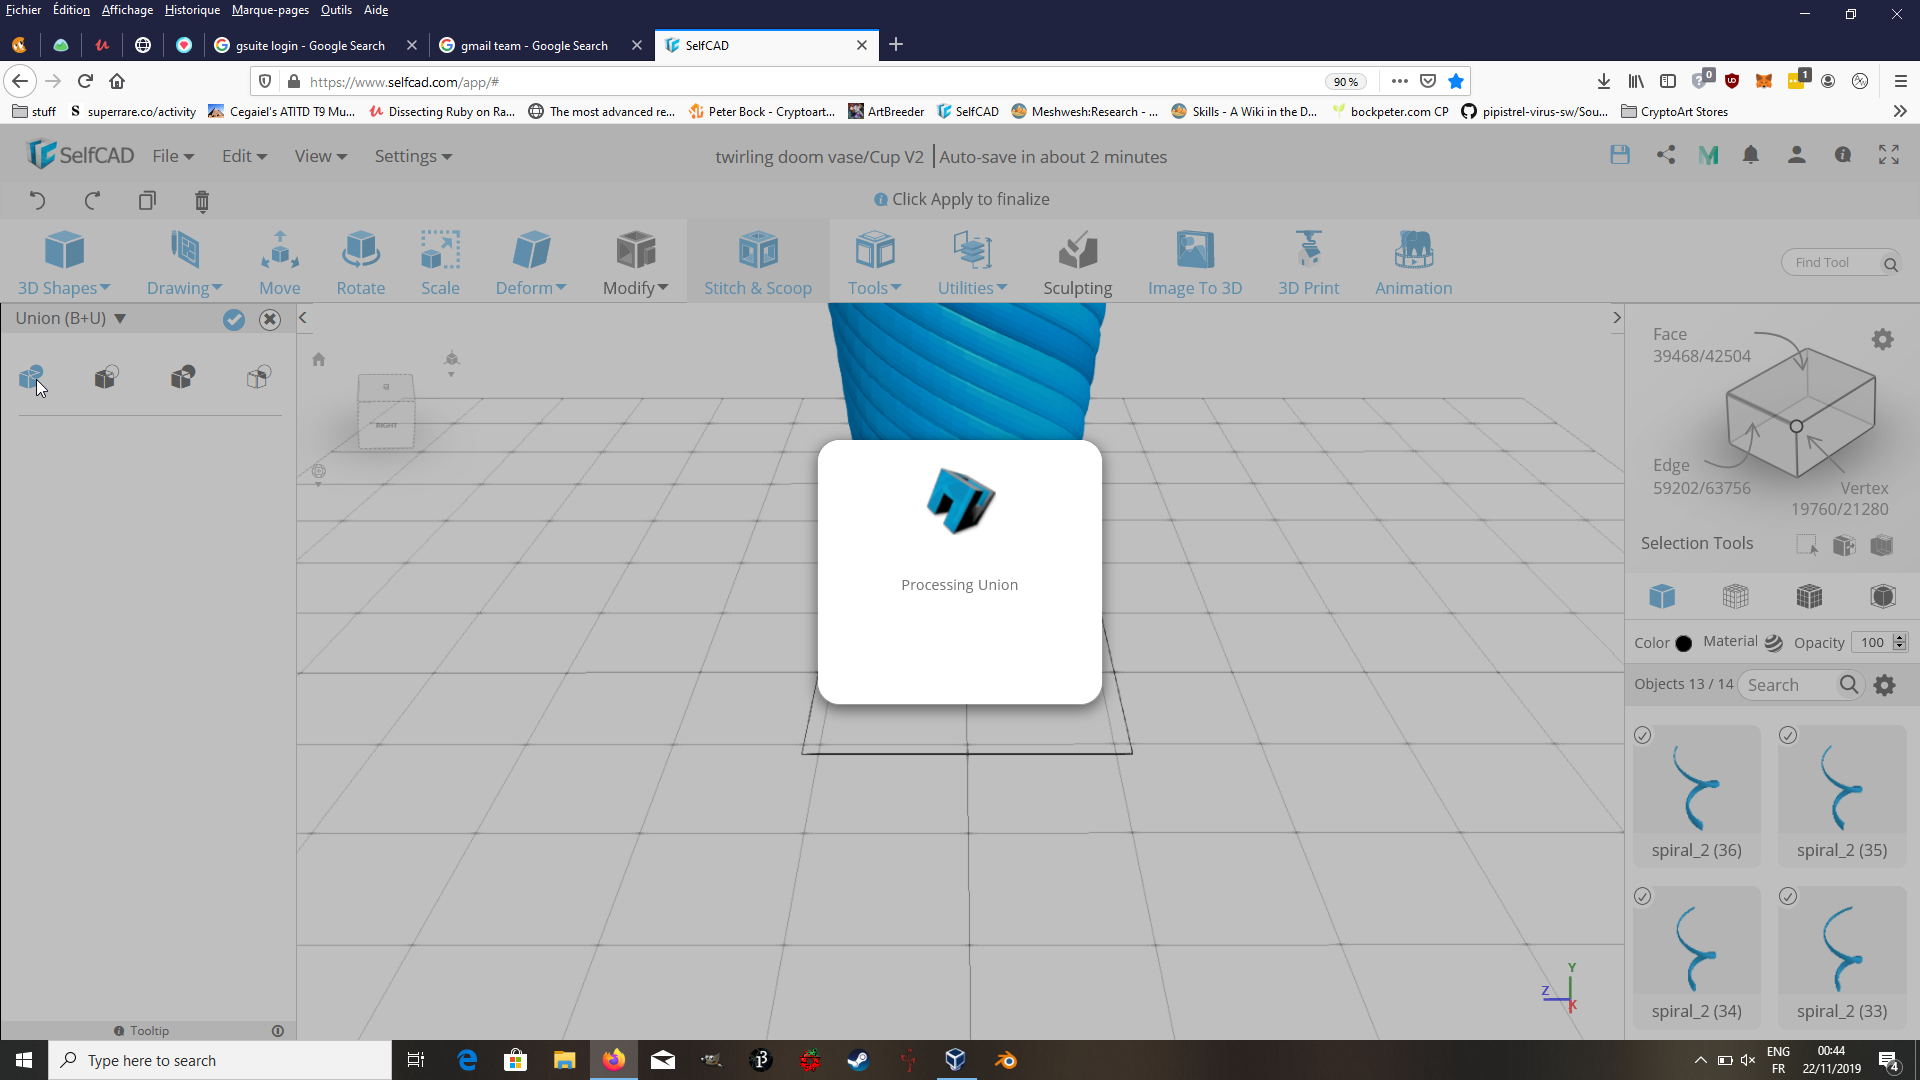Screen dimensions: 1920x1080
Task: Open the Animation tool
Action: coord(1413,263)
